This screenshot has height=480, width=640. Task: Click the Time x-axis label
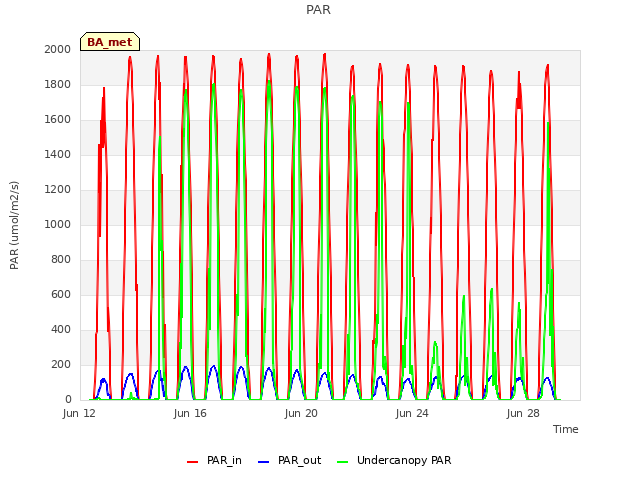pos(566,429)
